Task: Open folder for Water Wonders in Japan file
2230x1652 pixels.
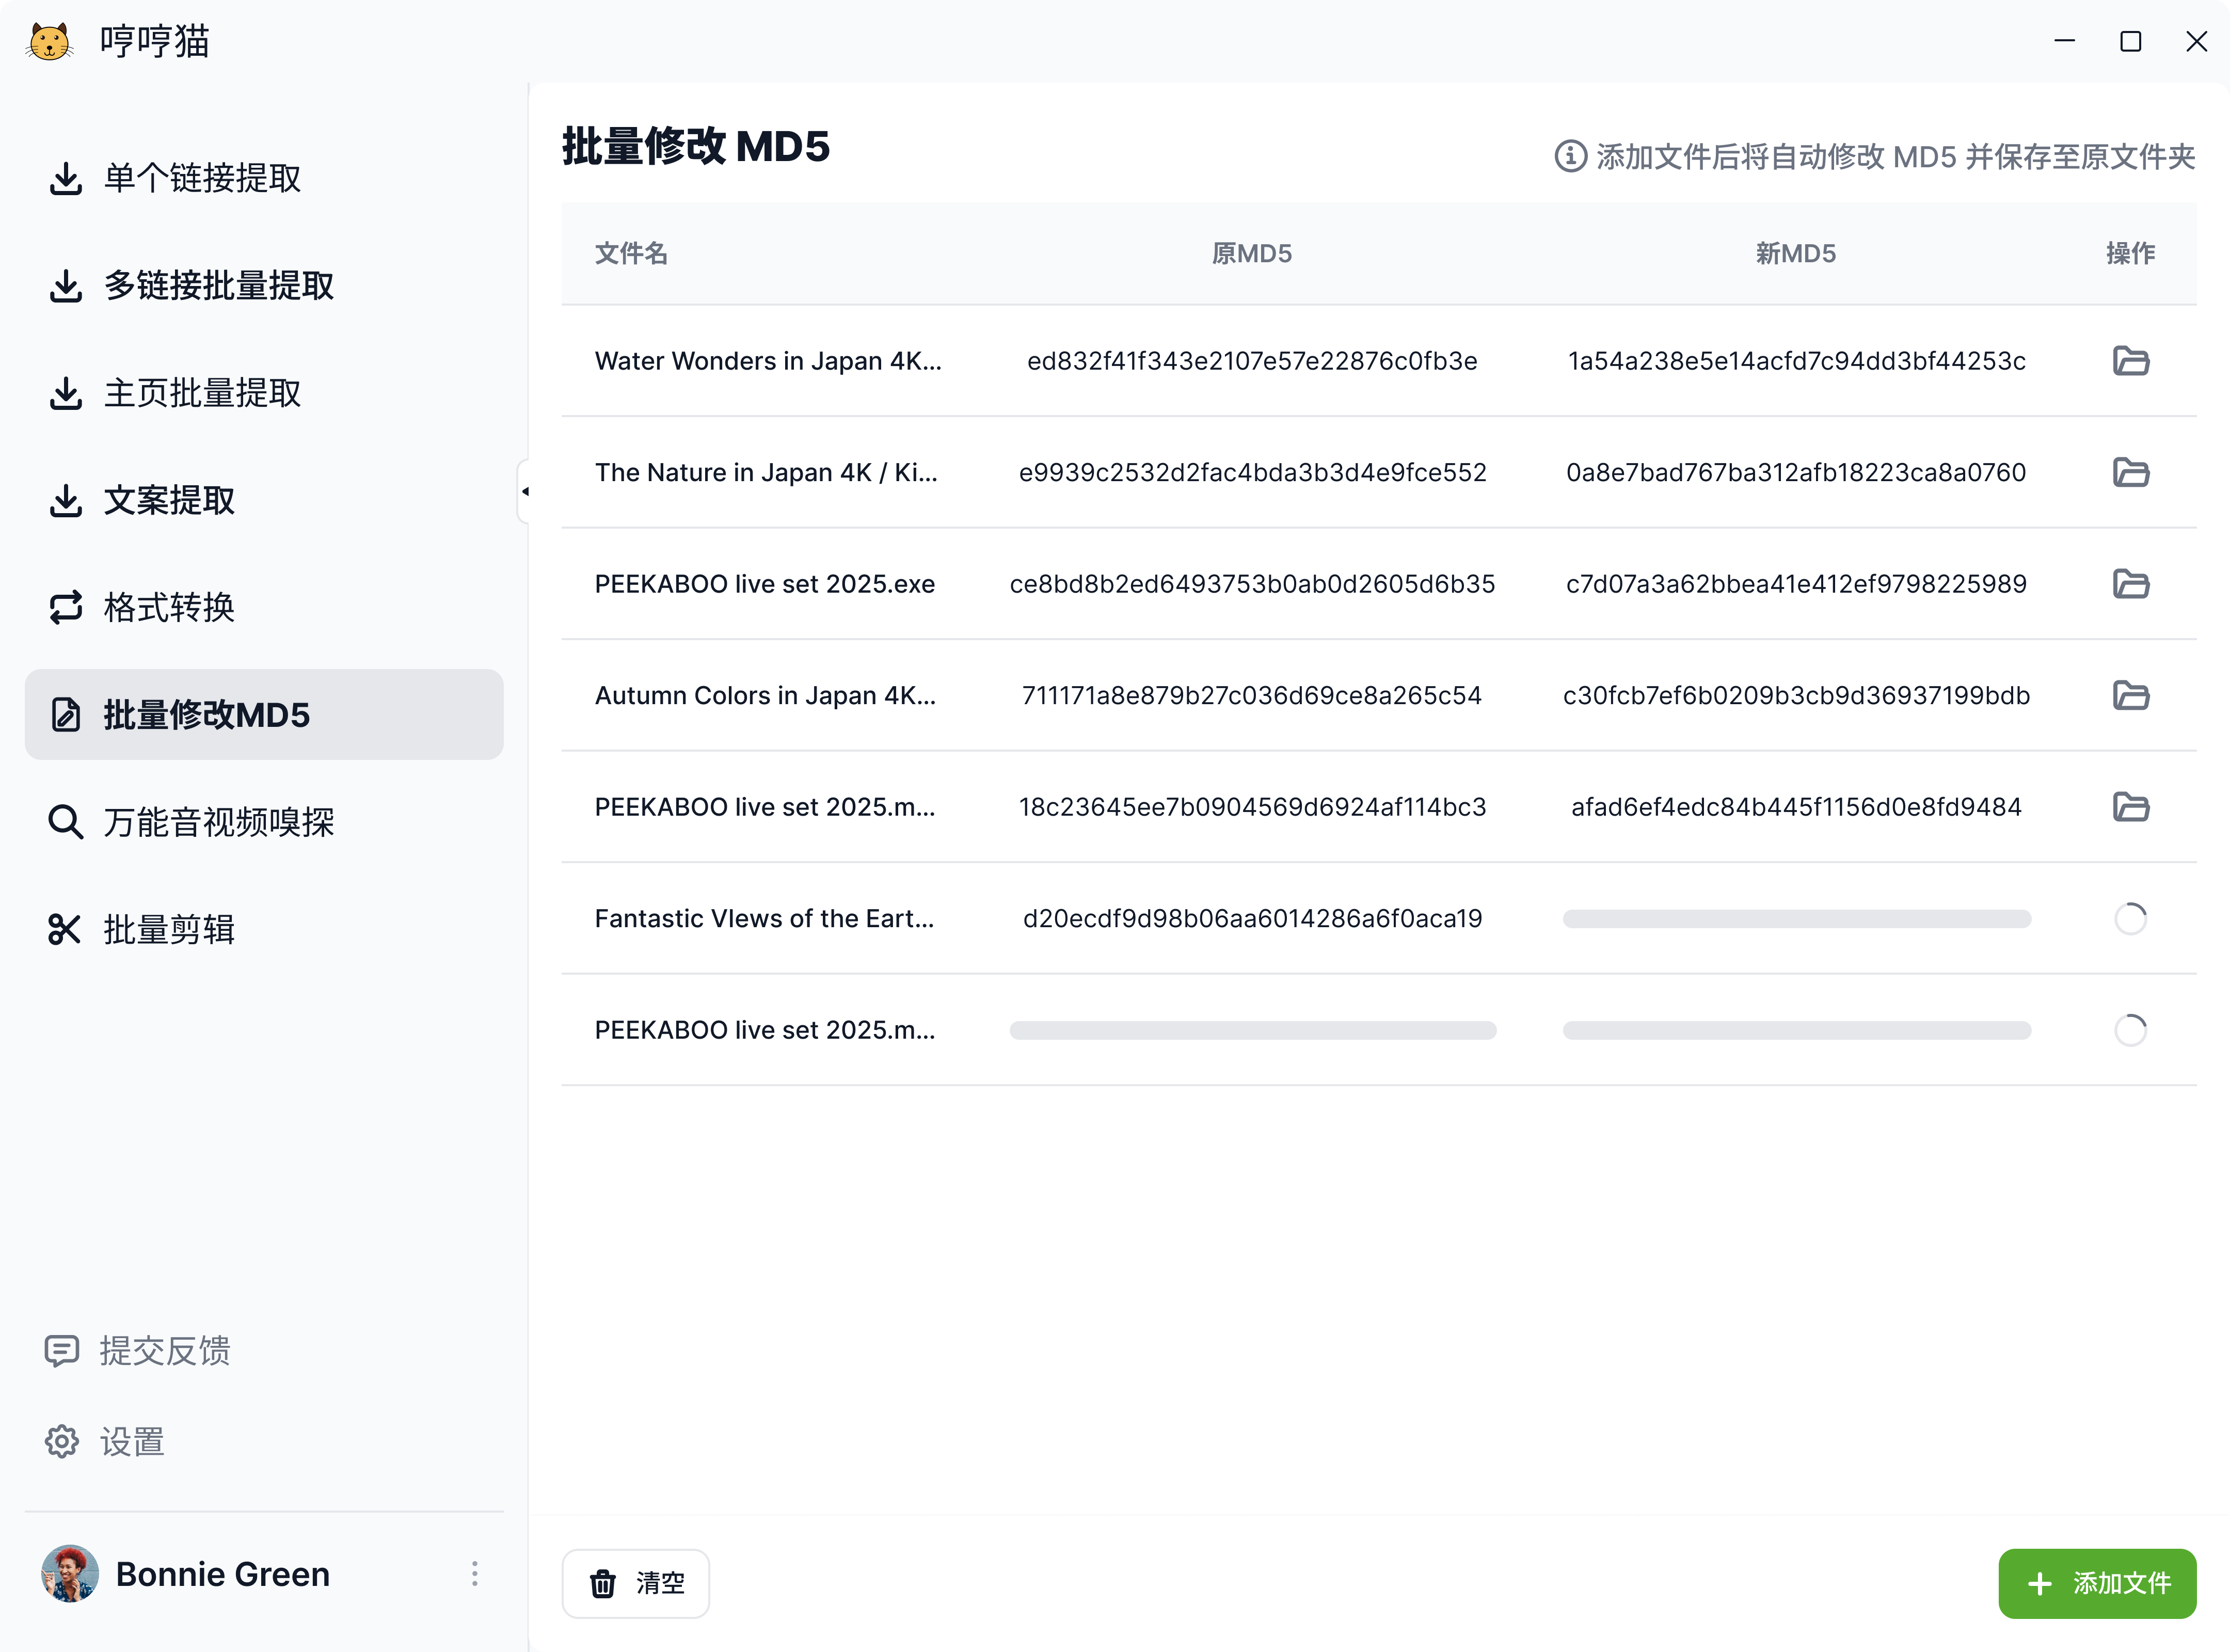Action: pos(2131,361)
